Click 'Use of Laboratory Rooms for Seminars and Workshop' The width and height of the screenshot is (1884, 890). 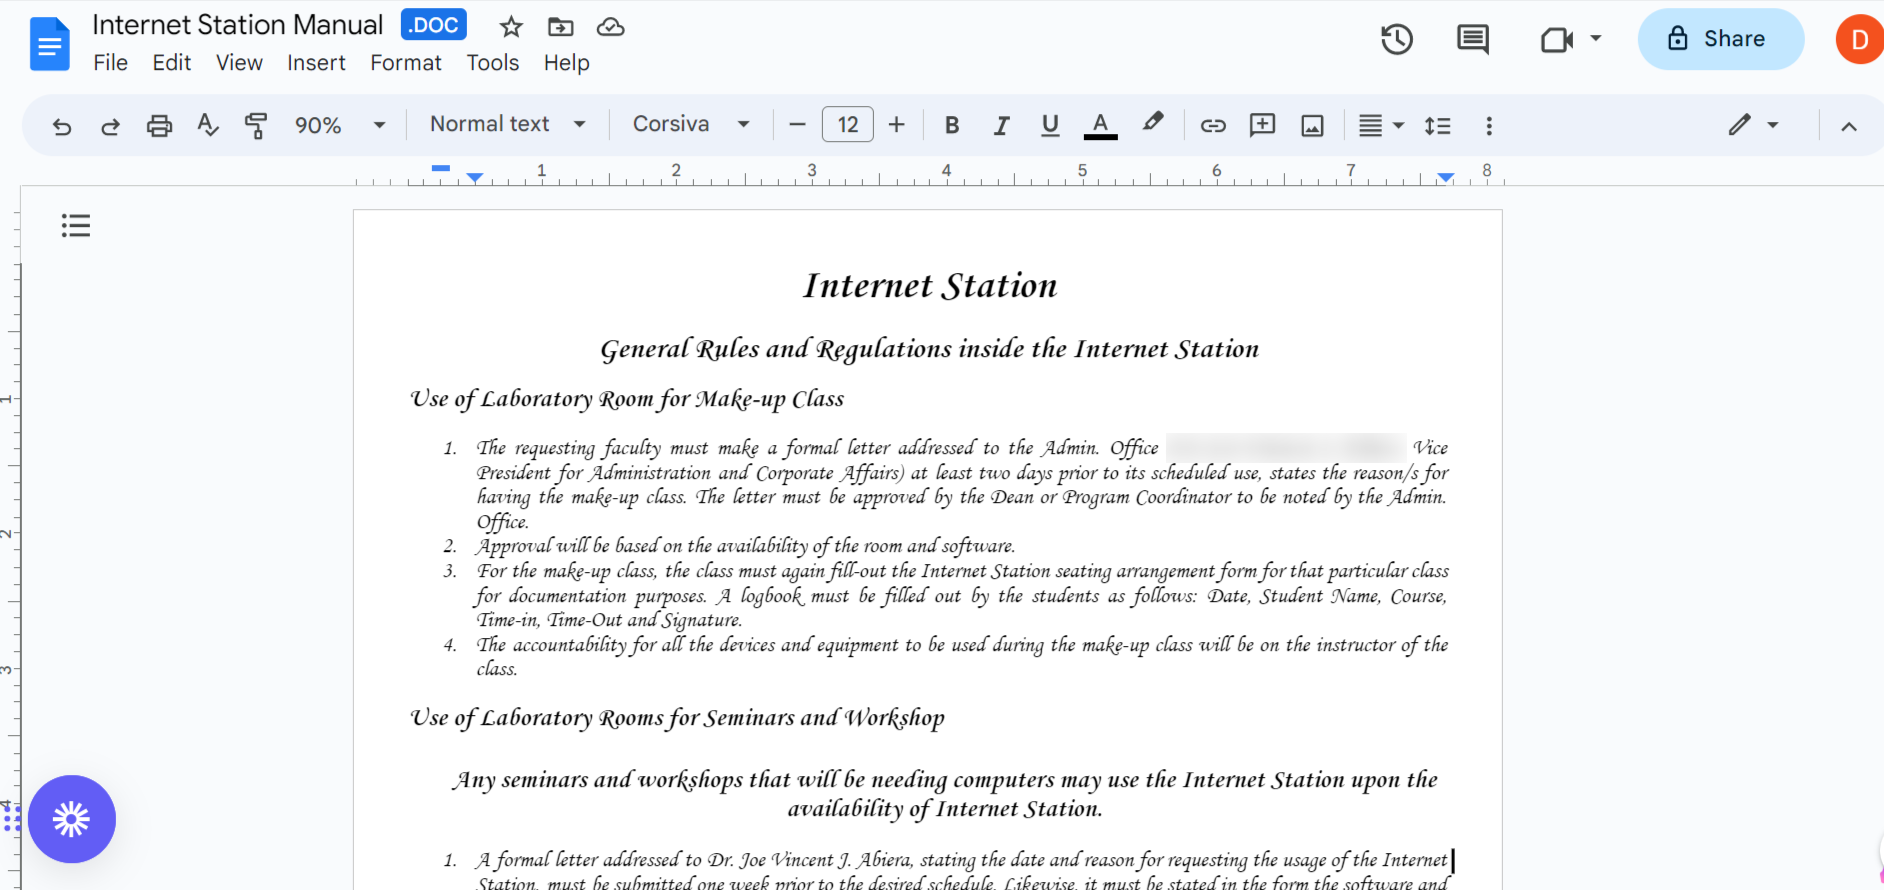(x=677, y=718)
